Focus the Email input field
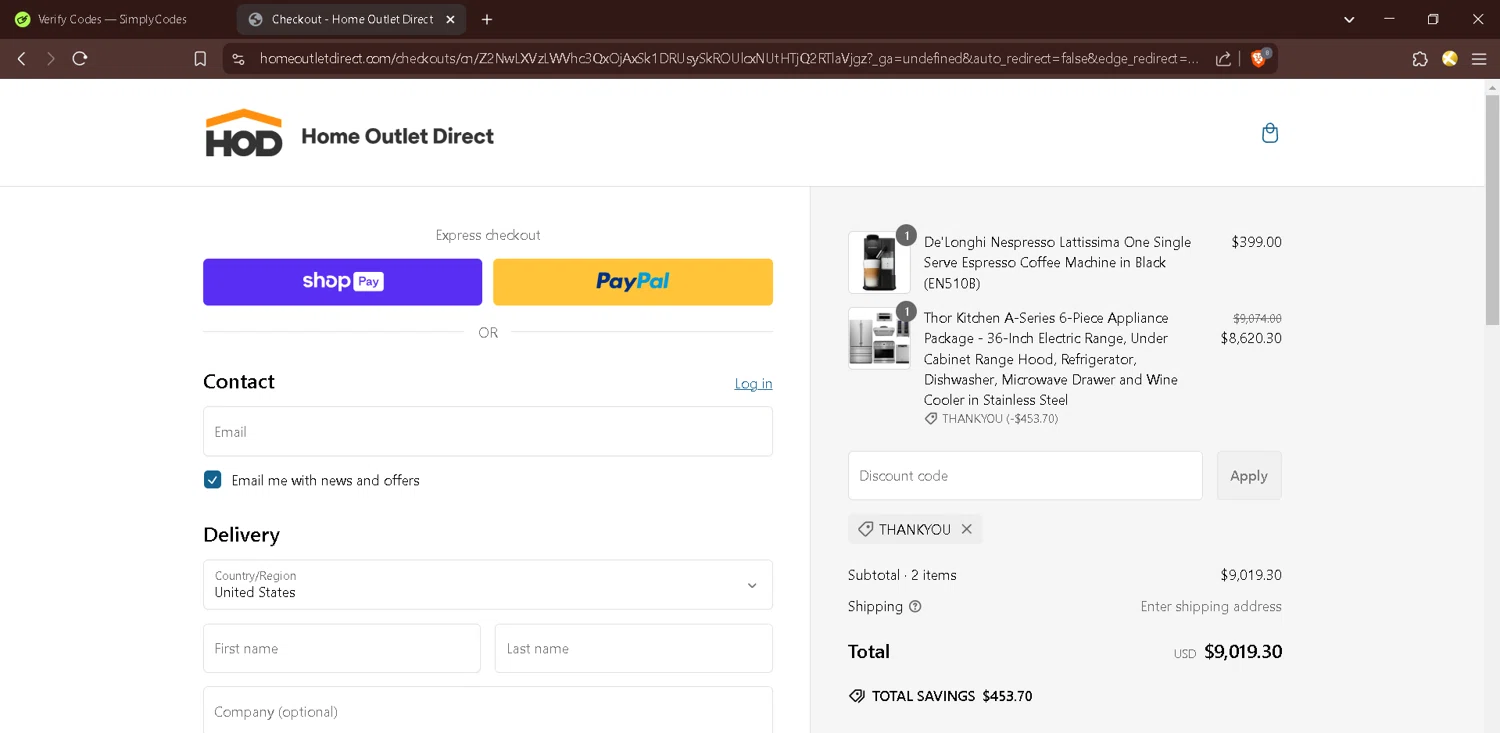The width and height of the screenshot is (1500, 733). pyautogui.click(x=488, y=431)
